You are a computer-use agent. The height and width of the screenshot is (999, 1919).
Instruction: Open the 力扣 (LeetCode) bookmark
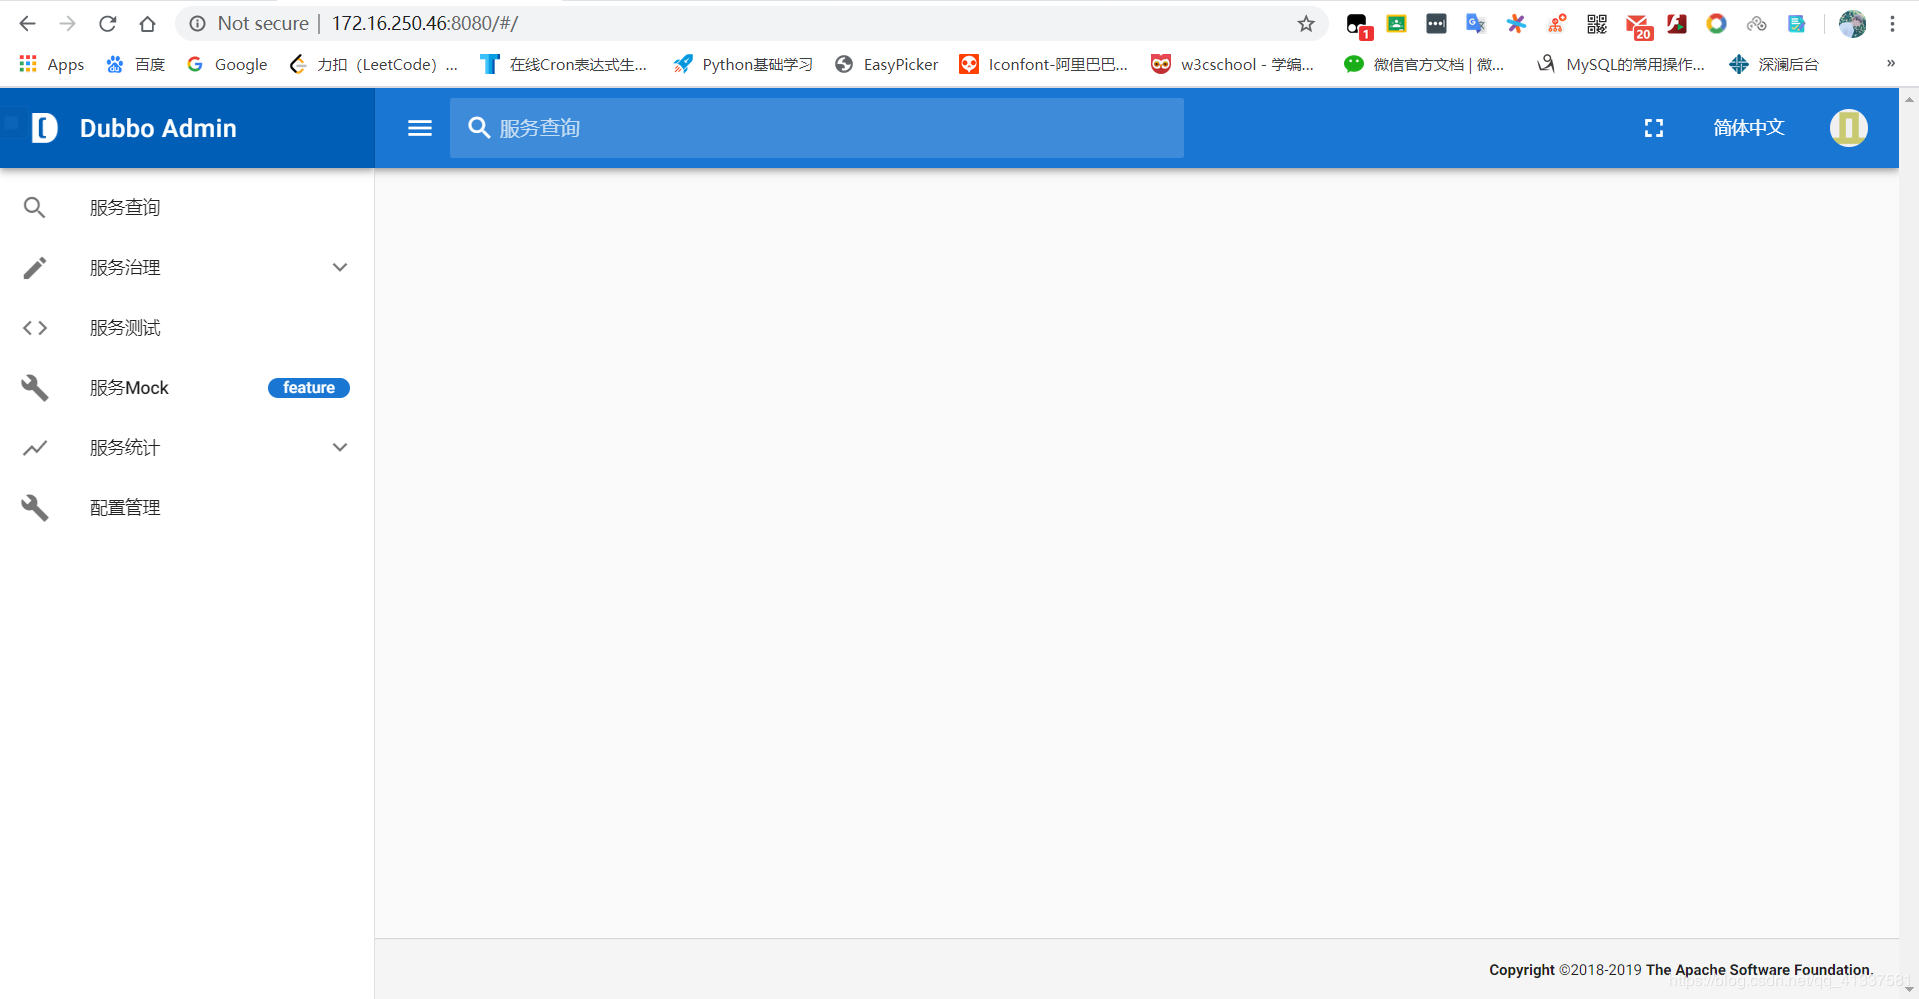[374, 64]
